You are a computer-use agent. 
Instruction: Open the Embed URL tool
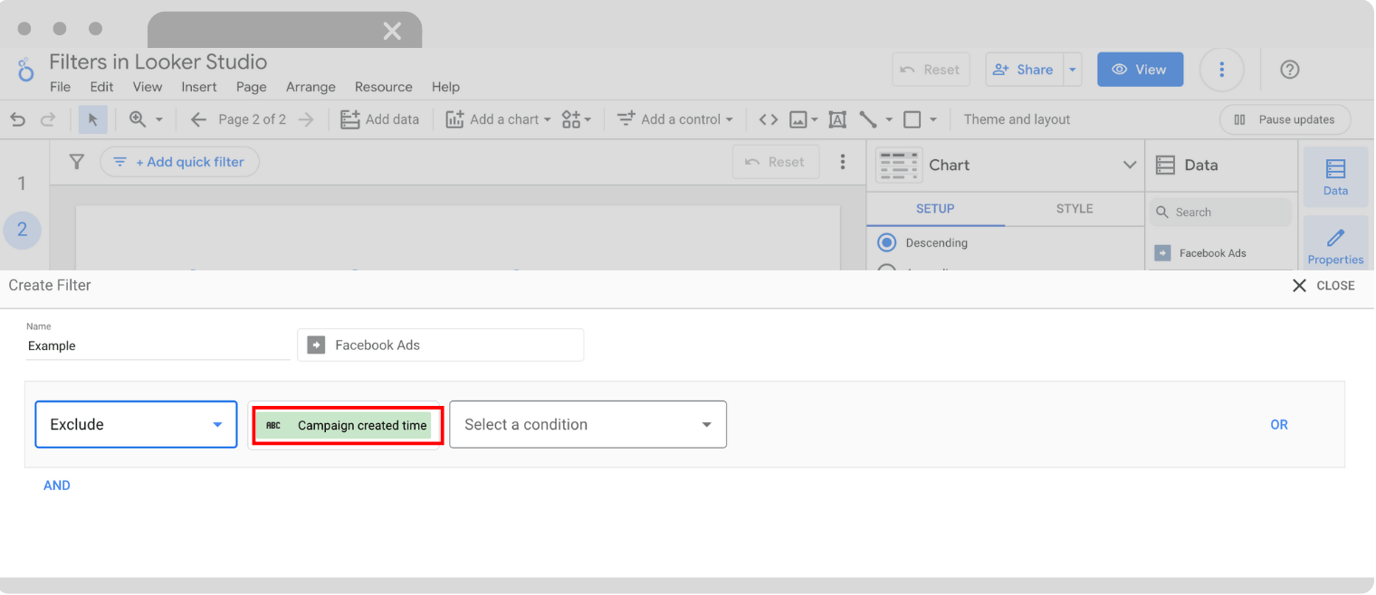click(x=767, y=119)
